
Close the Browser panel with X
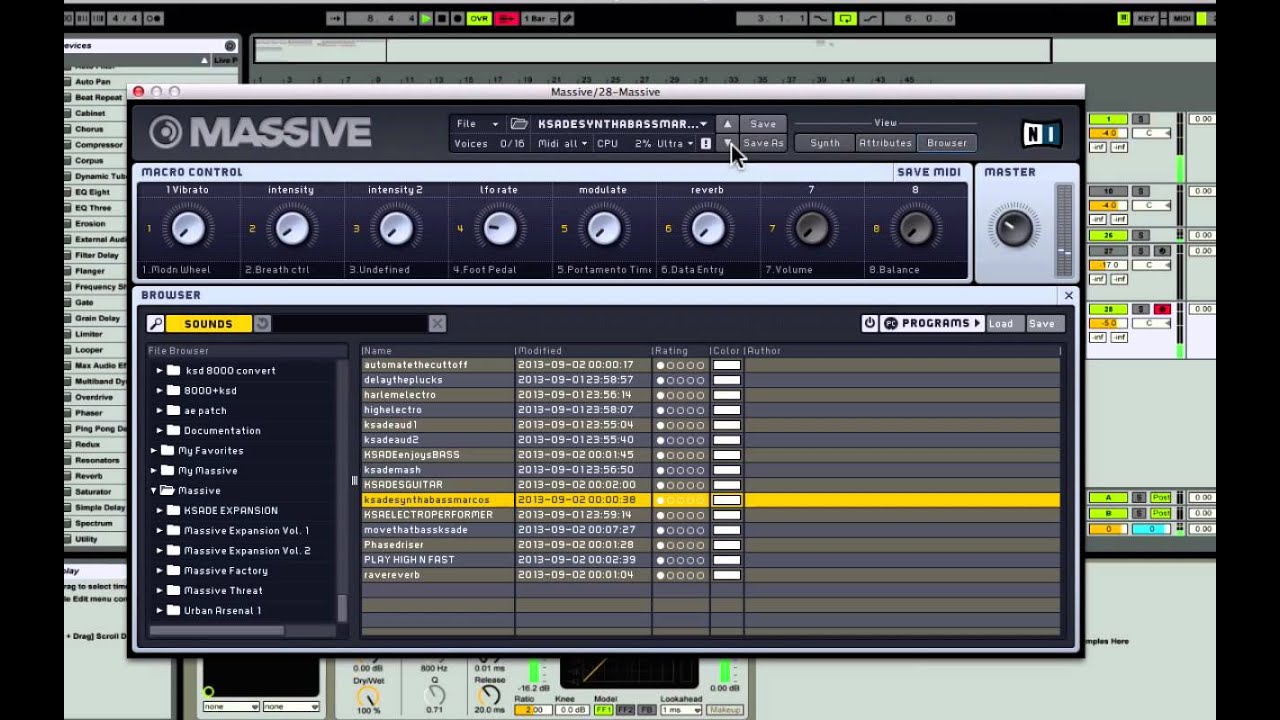pos(1068,295)
